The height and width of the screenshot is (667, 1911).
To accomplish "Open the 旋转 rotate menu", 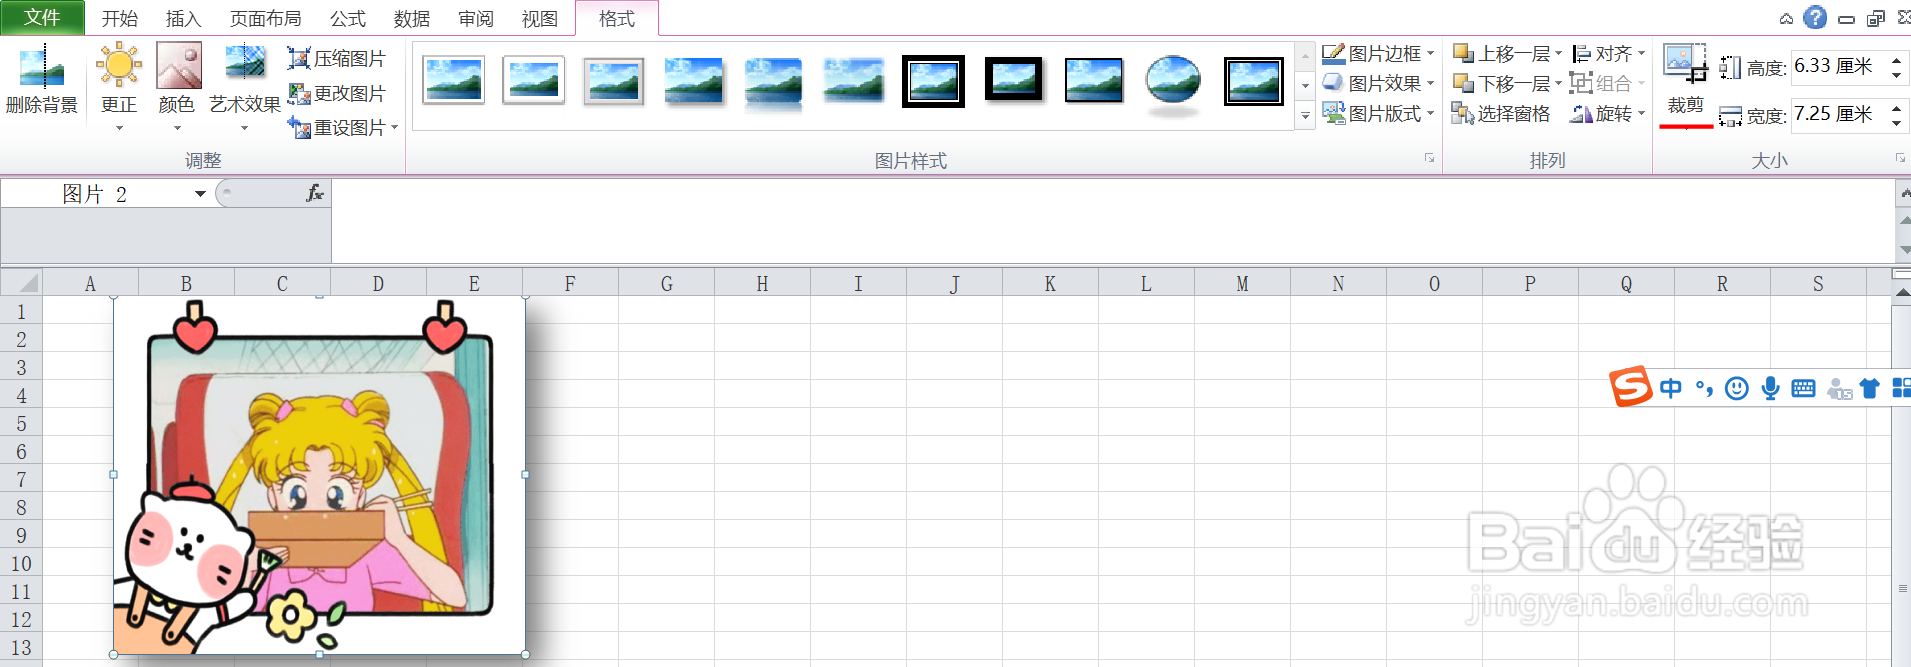I will (x=1608, y=114).
